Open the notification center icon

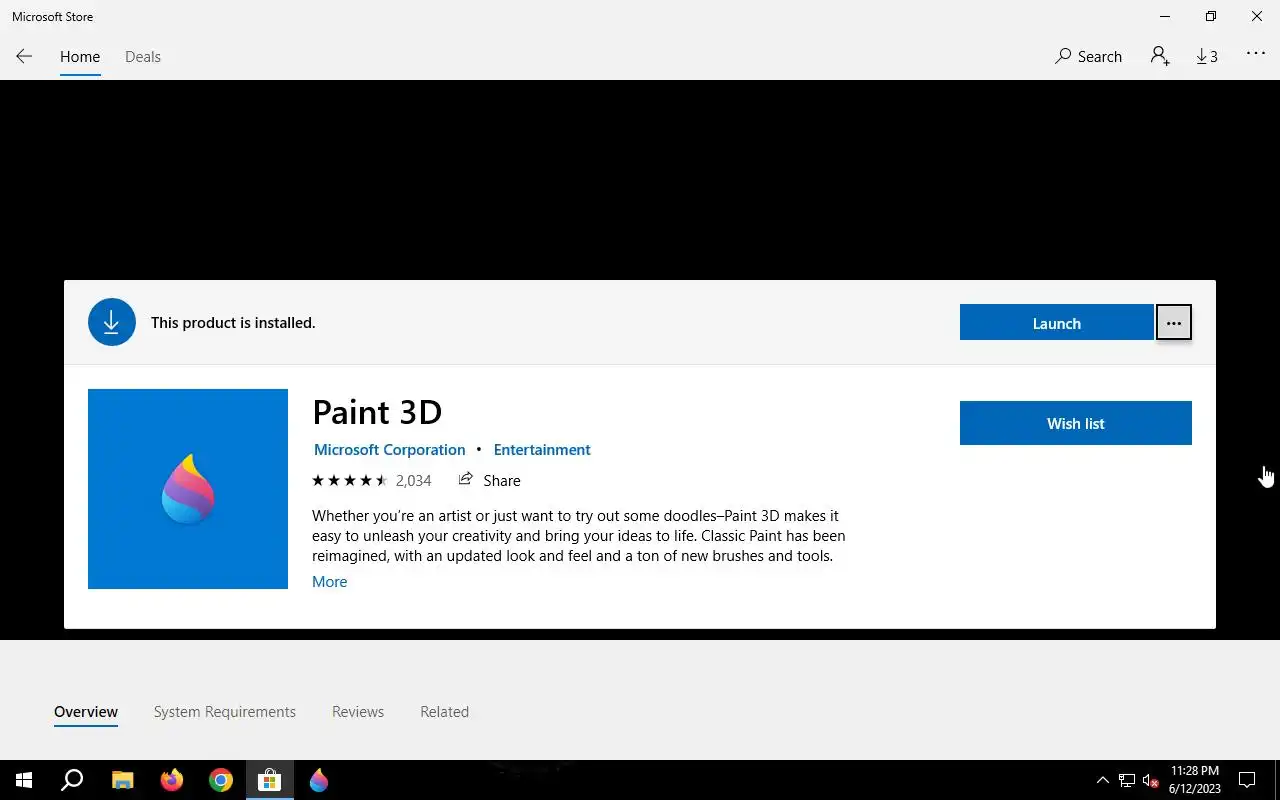pyautogui.click(x=1248, y=780)
